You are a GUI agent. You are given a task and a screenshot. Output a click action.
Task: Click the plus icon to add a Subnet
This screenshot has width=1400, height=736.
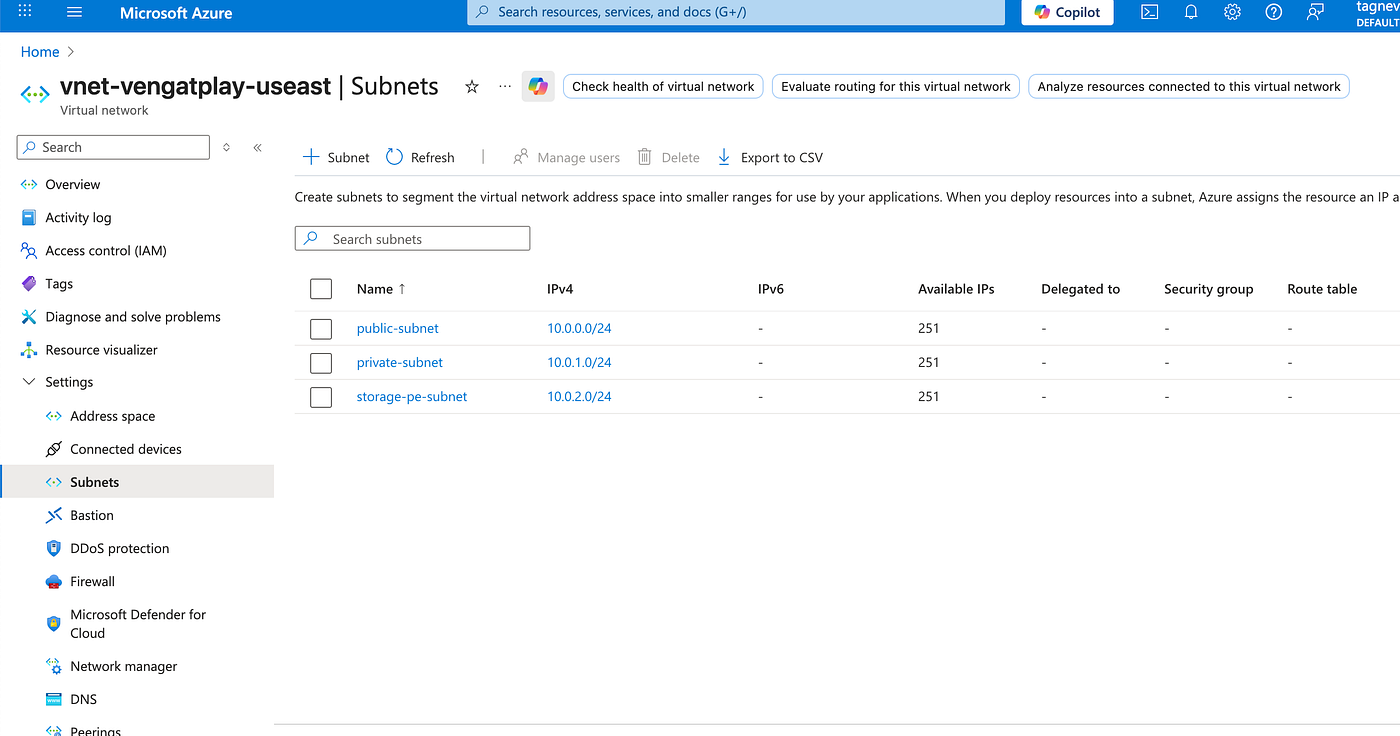[x=311, y=157]
